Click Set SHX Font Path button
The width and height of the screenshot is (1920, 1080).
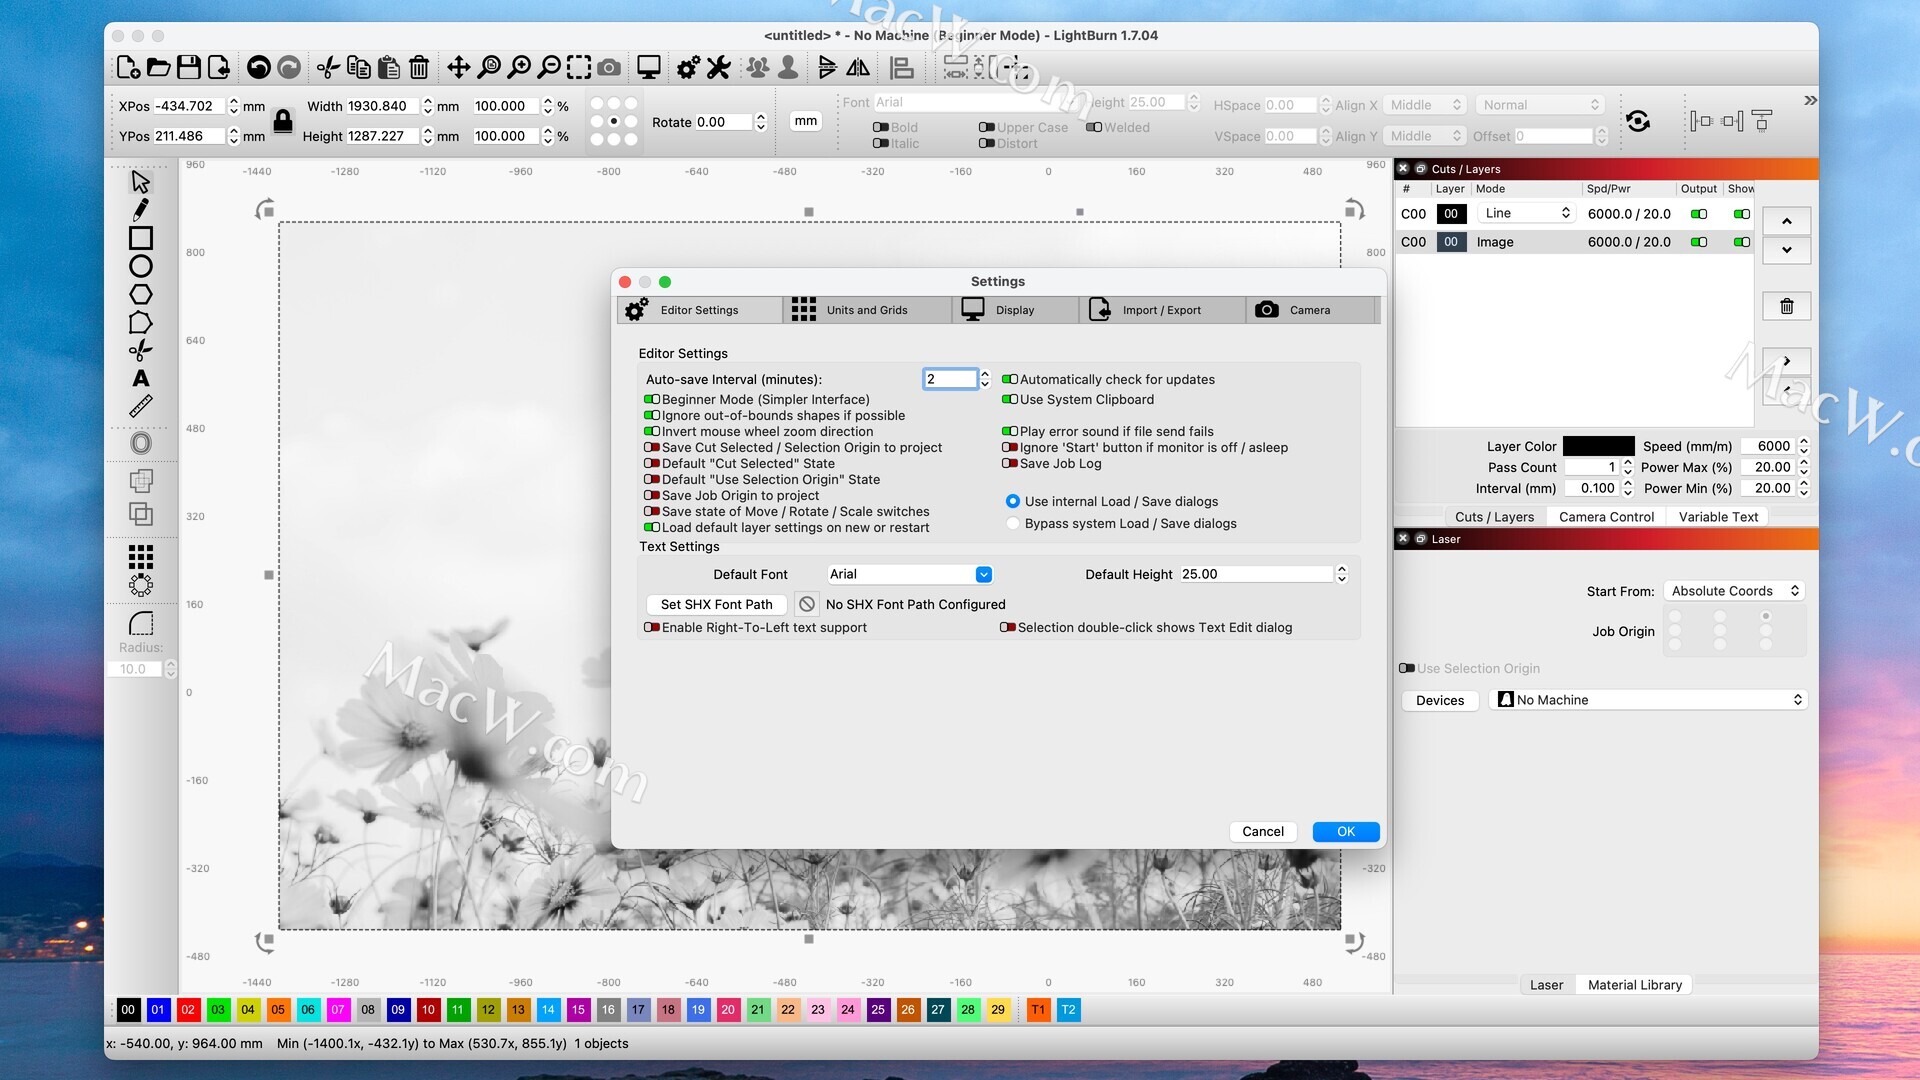pos(716,605)
